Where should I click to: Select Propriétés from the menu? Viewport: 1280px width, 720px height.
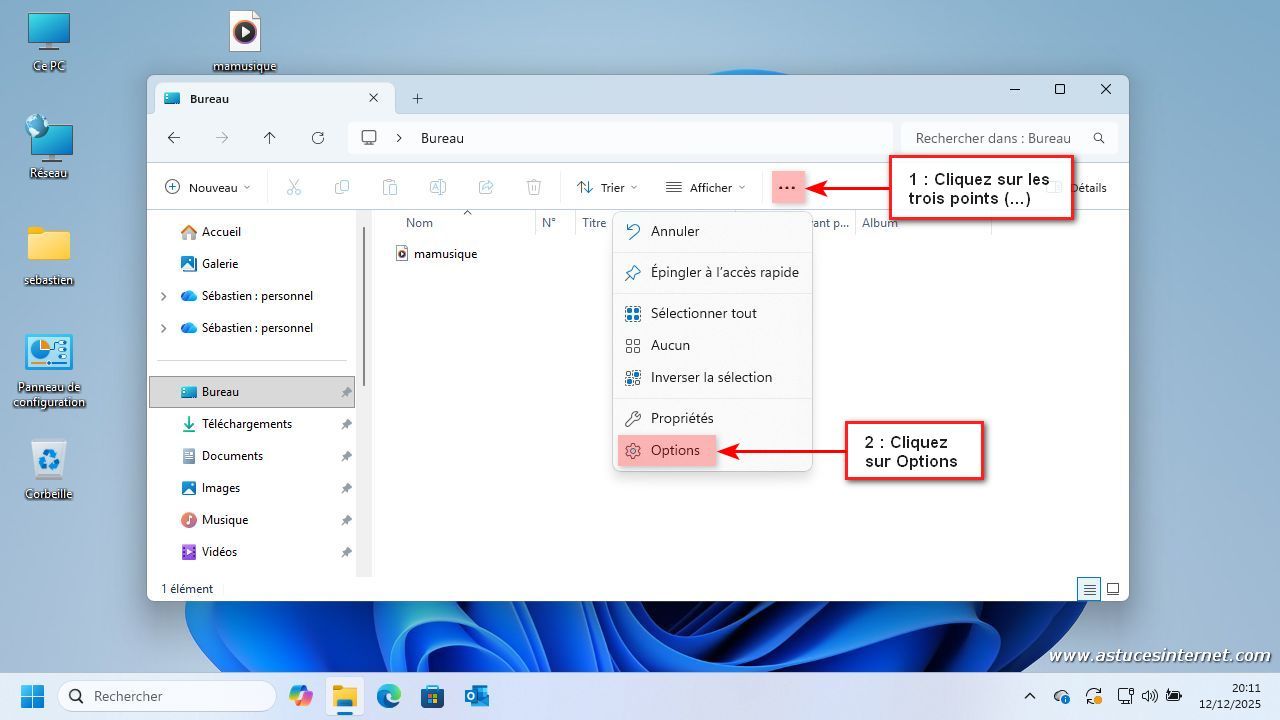(x=681, y=418)
